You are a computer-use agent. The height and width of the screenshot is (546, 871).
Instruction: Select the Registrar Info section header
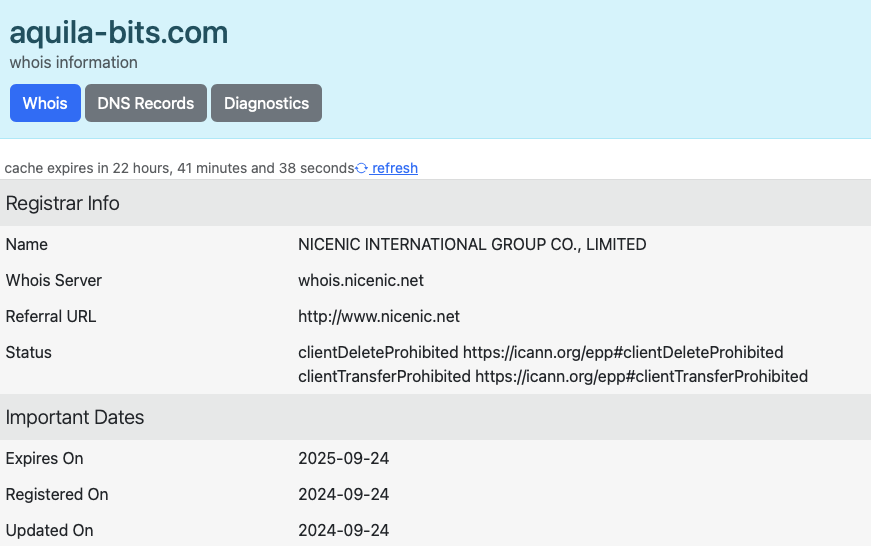coord(63,203)
